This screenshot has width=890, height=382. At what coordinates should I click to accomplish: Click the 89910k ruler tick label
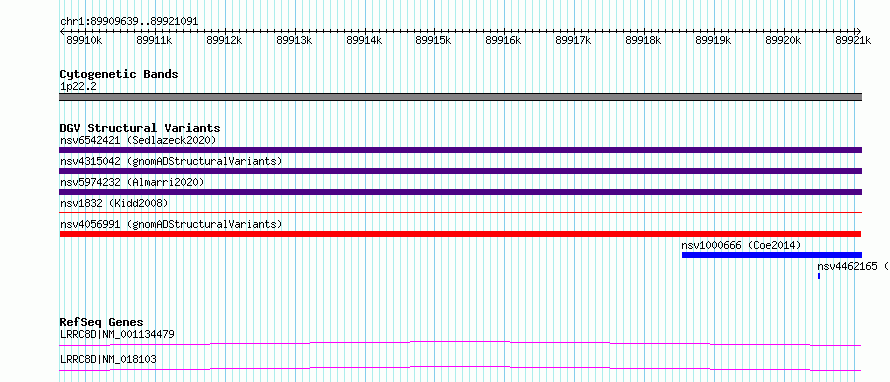[85, 40]
